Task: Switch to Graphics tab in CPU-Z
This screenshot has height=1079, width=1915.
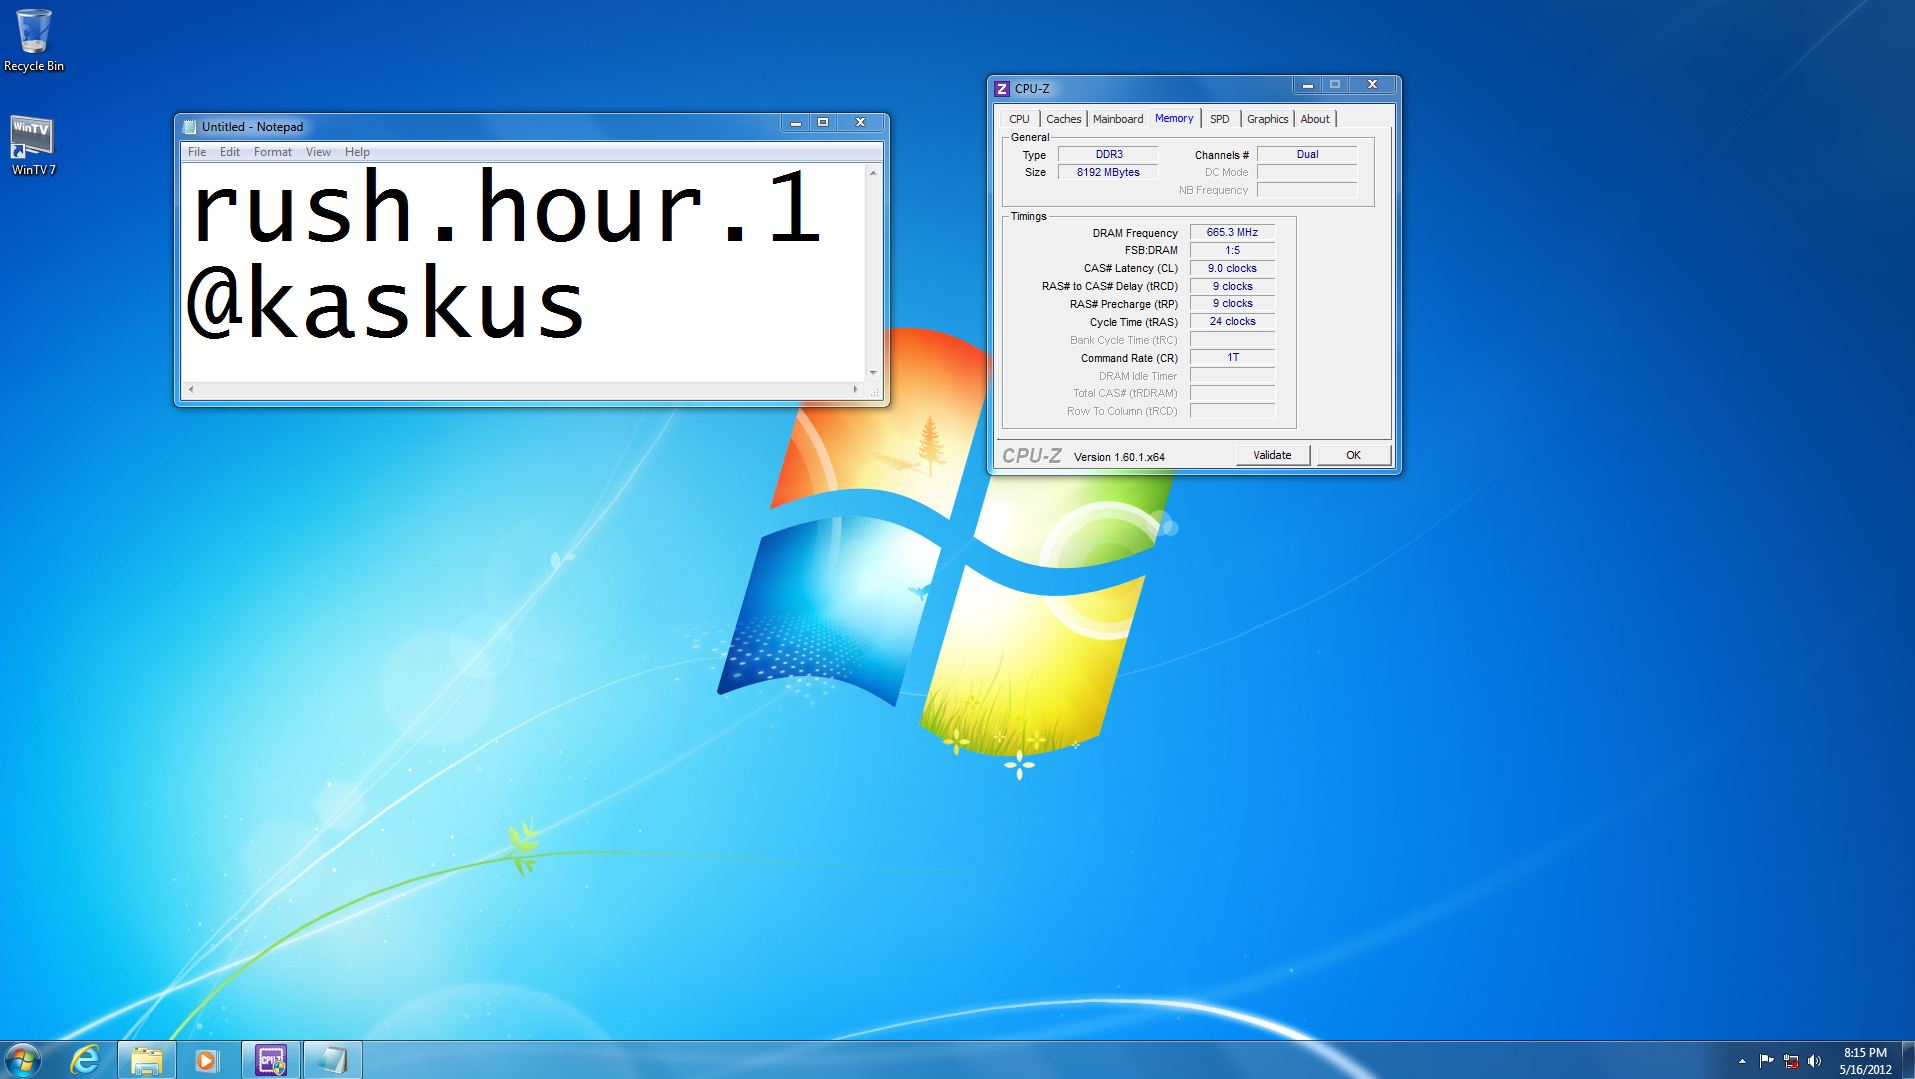Action: 1268,119
